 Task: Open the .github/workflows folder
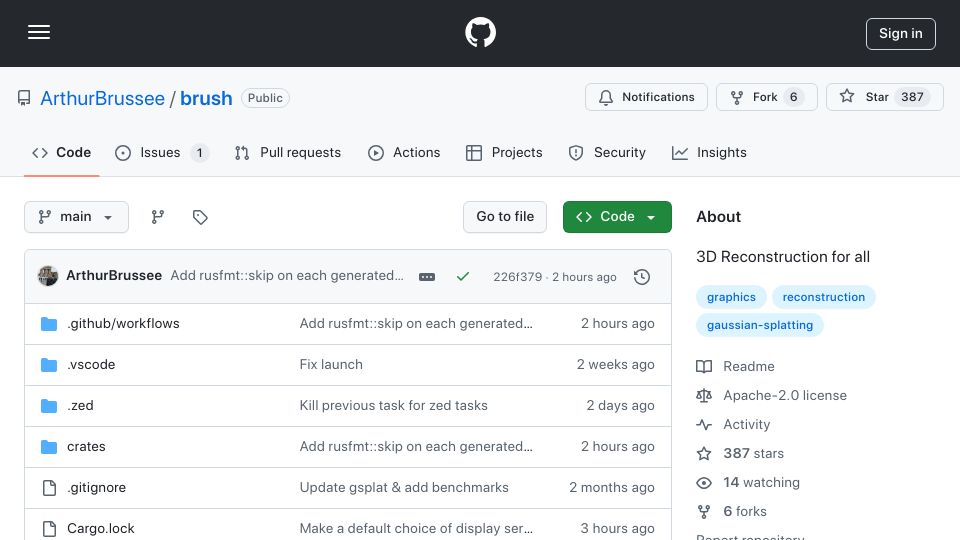pos(123,323)
